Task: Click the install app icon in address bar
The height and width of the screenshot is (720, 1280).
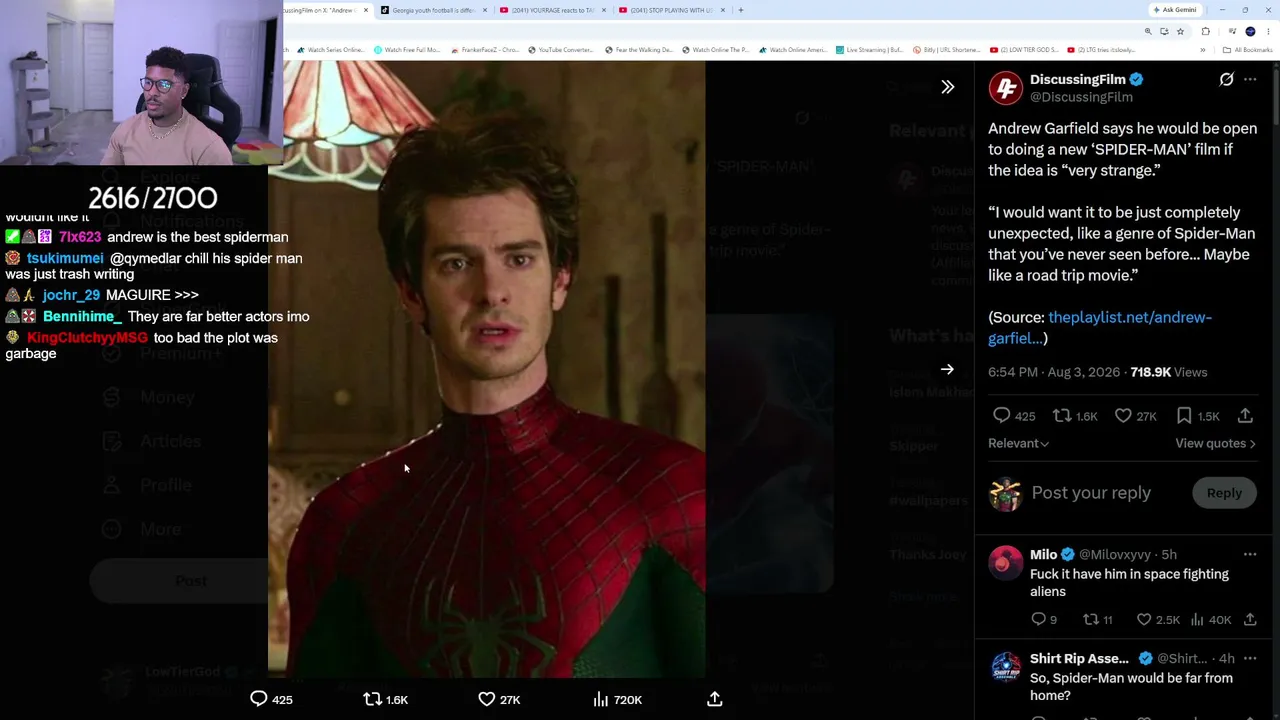Action: click(x=1164, y=31)
